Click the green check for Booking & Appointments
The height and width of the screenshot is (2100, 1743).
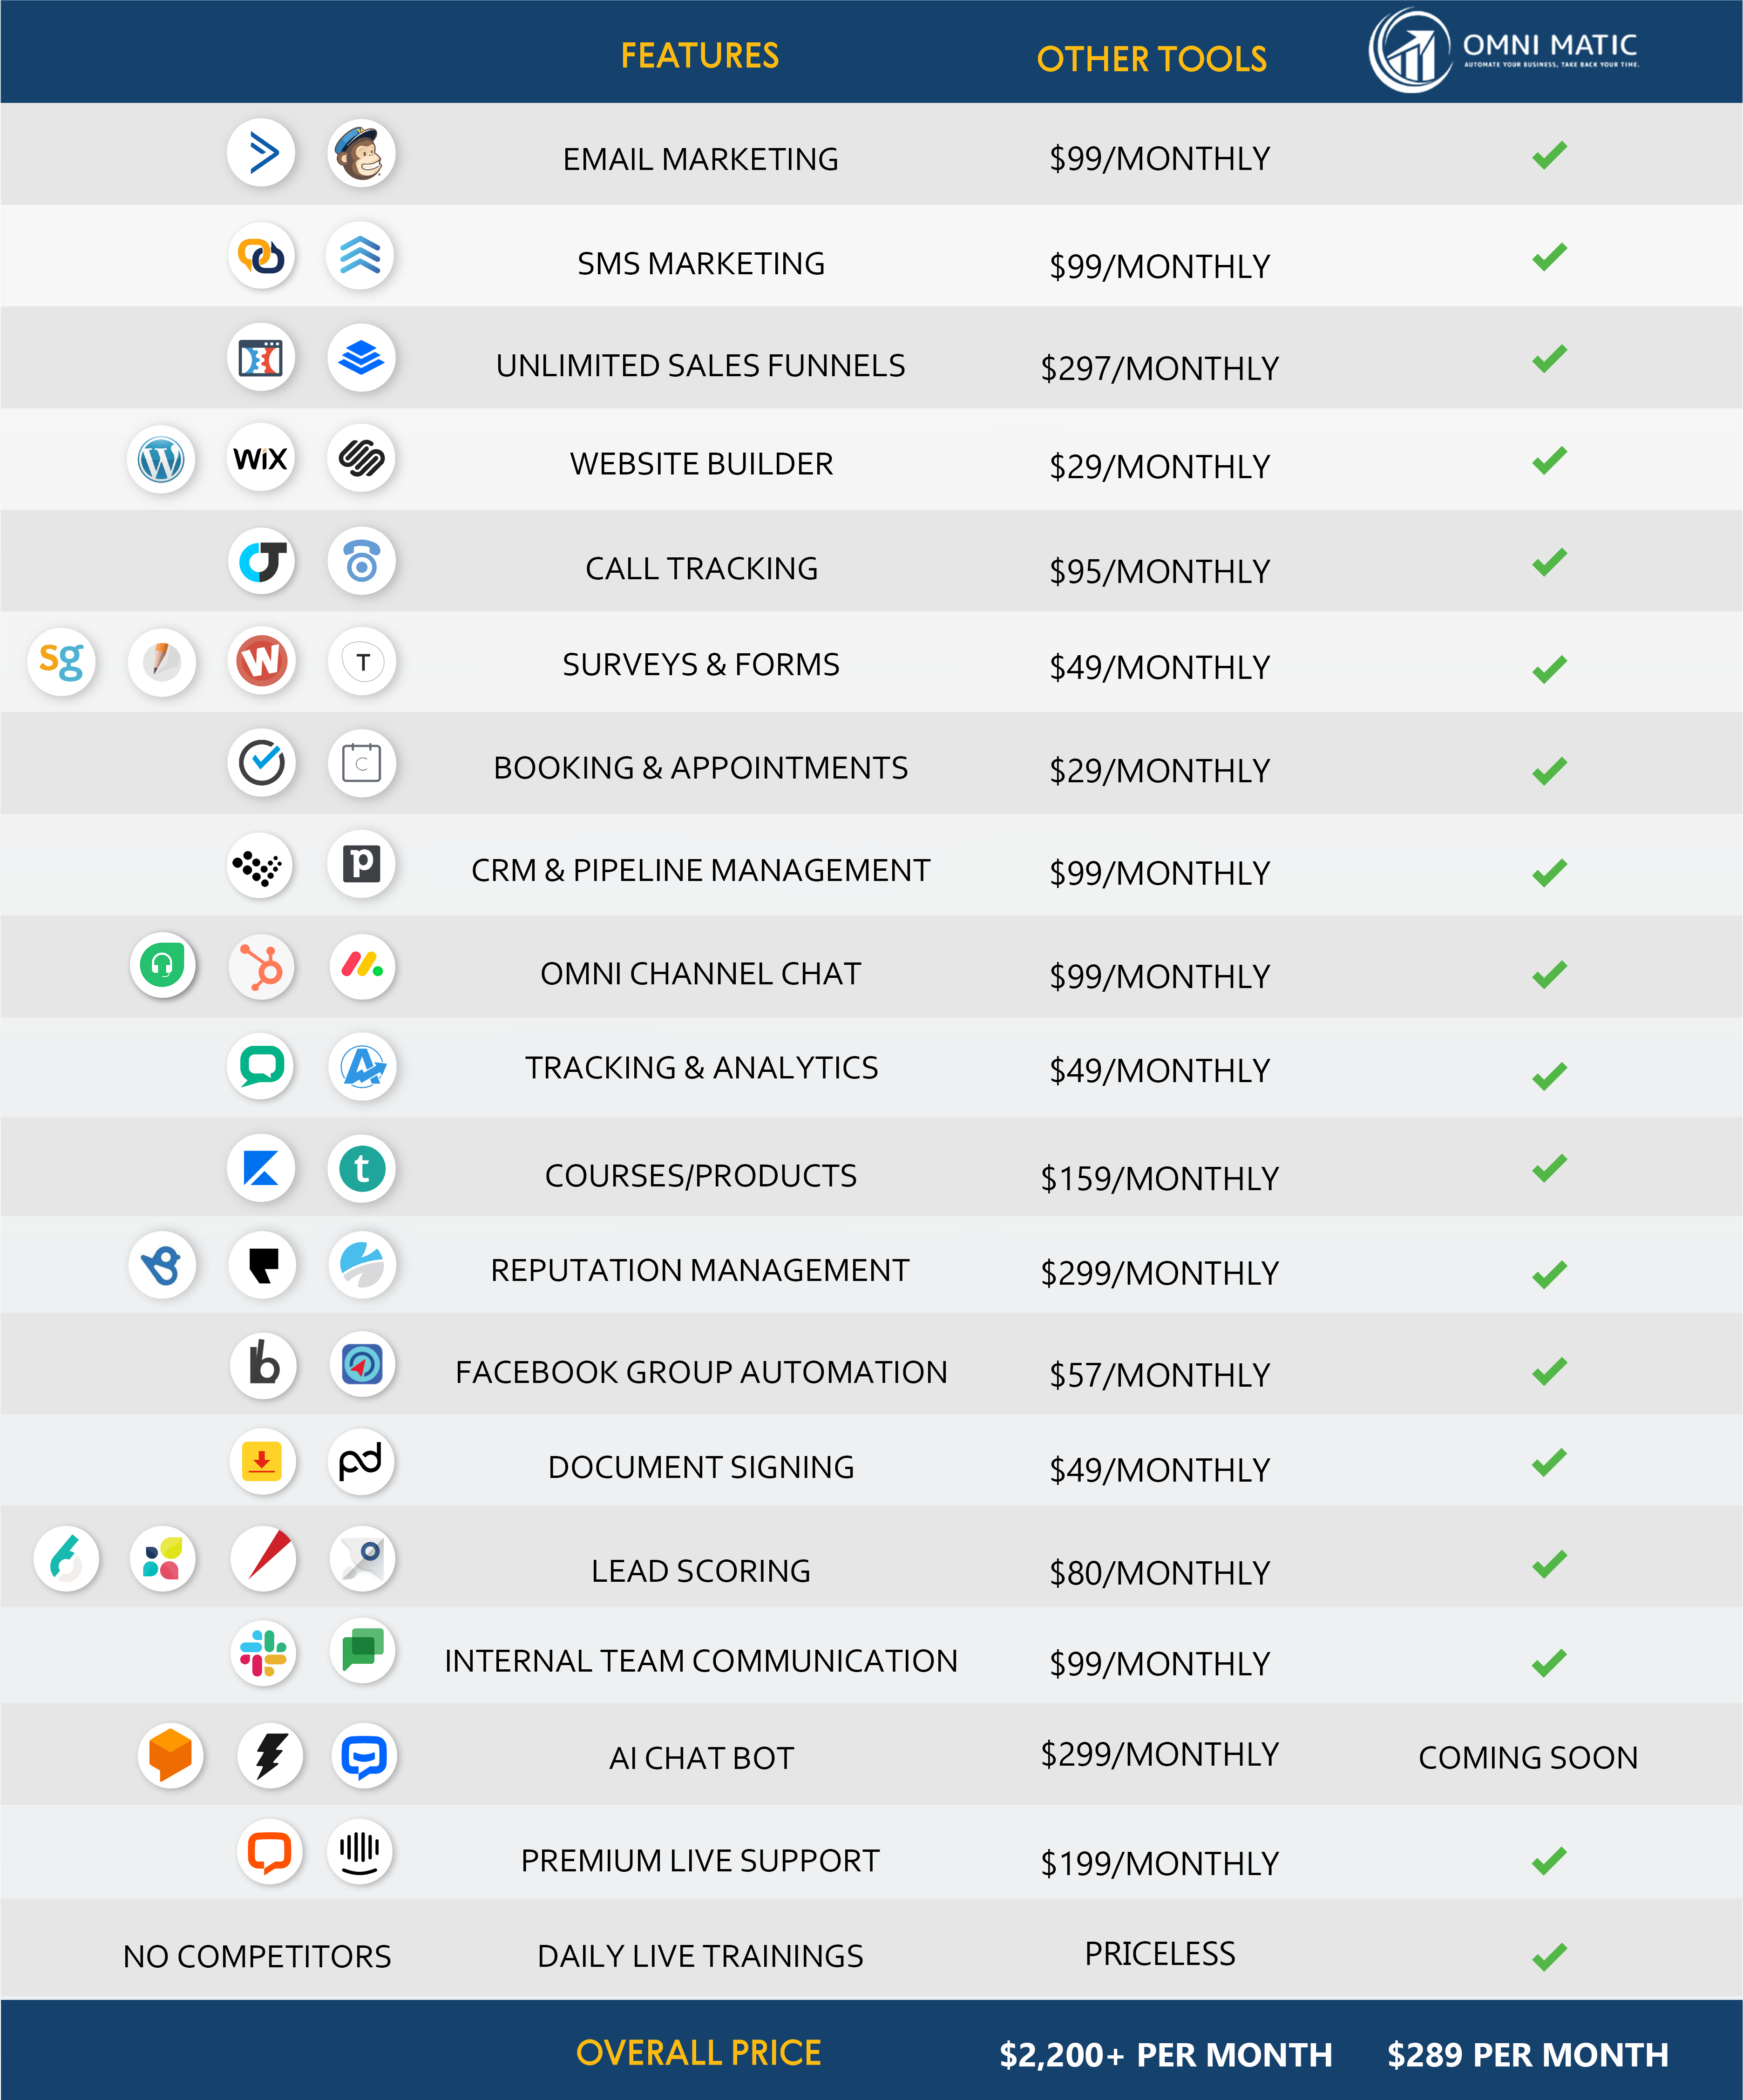tap(1549, 771)
